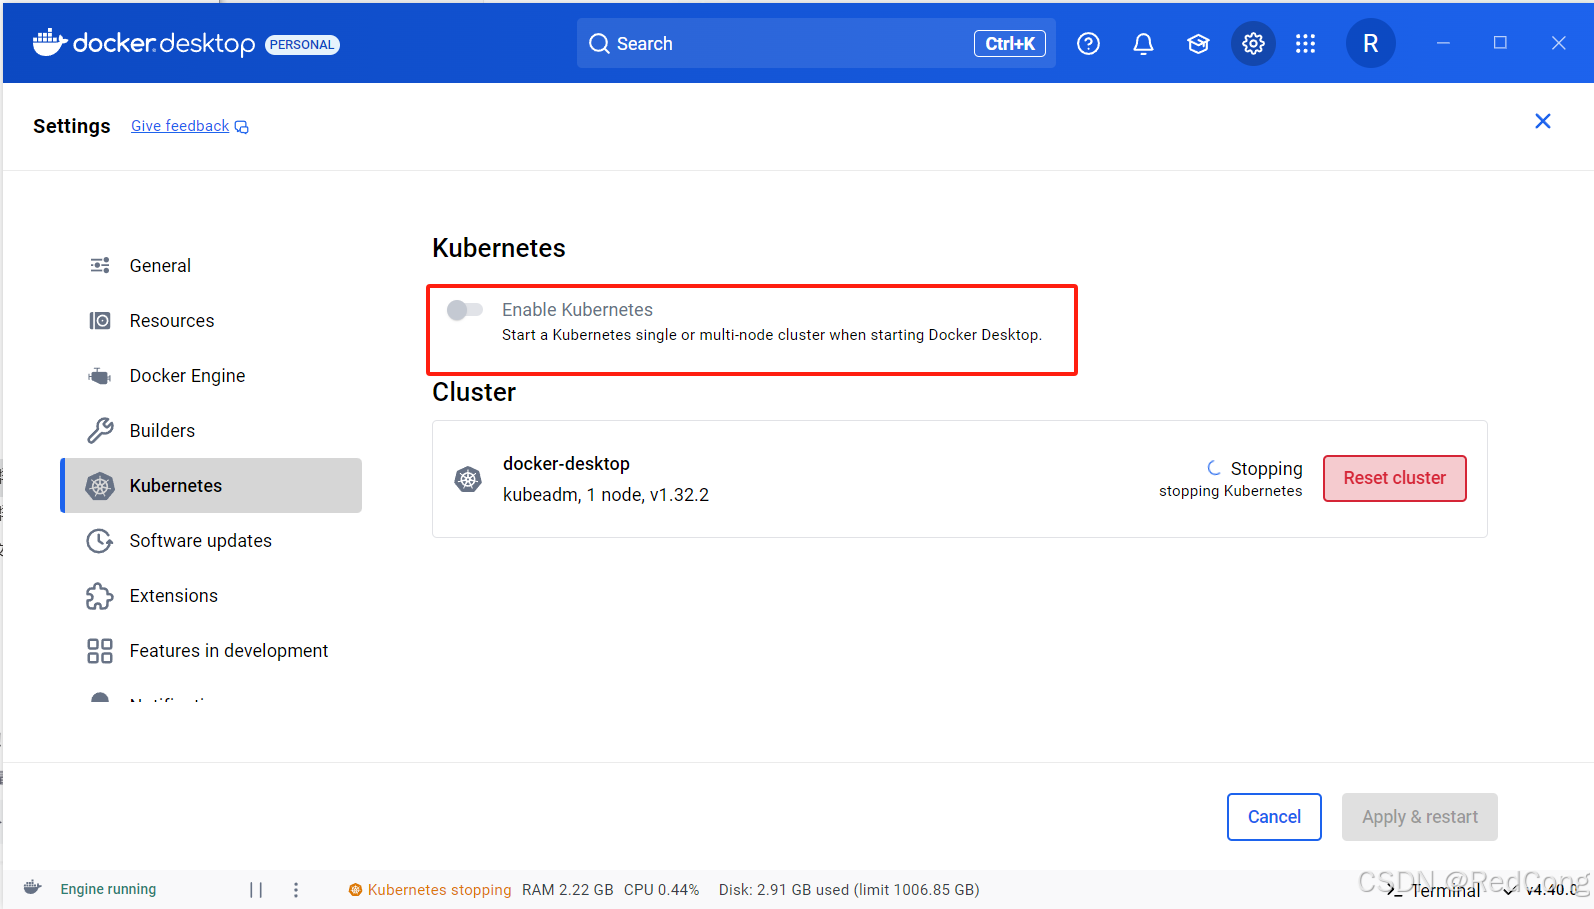The image size is (1594, 909).
Task: Pause the engine with the pause icon
Action: click(256, 889)
